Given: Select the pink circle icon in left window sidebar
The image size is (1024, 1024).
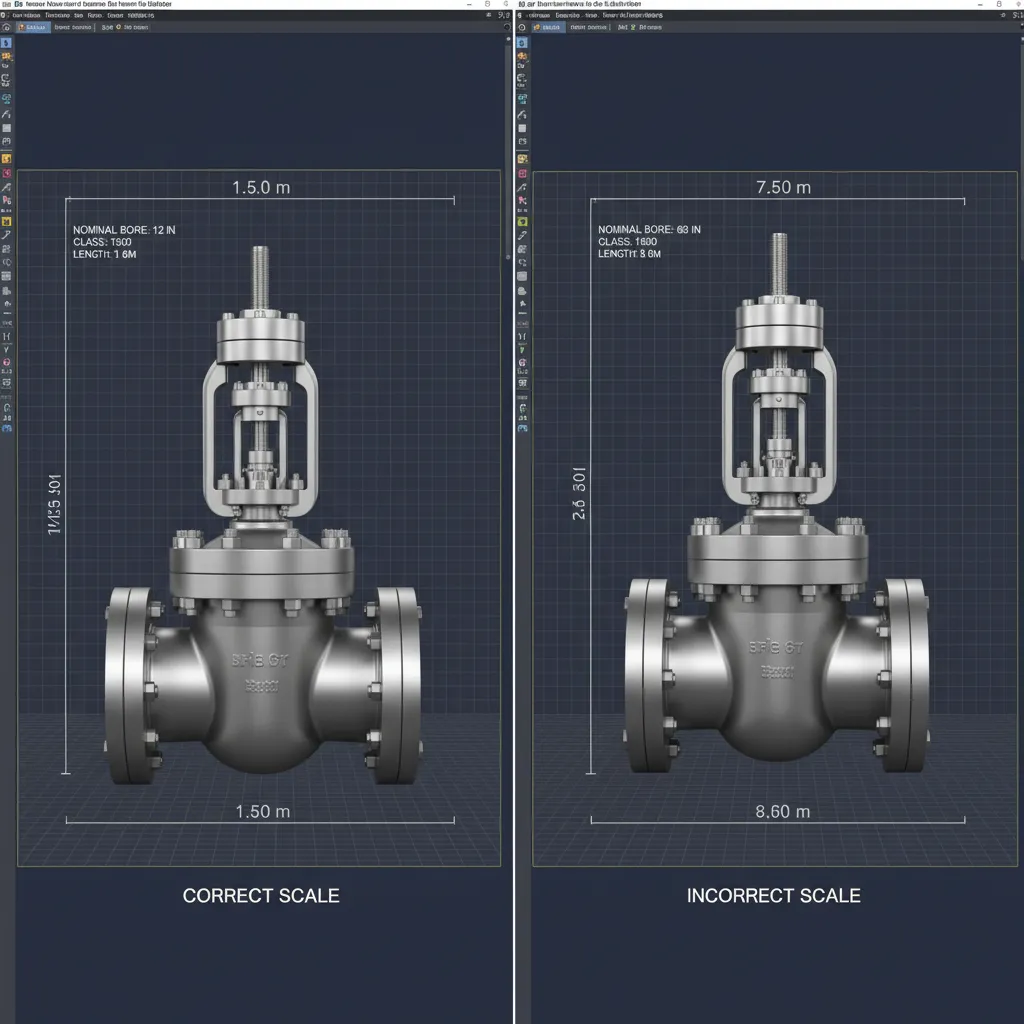Looking at the screenshot, I should [x=6, y=362].
